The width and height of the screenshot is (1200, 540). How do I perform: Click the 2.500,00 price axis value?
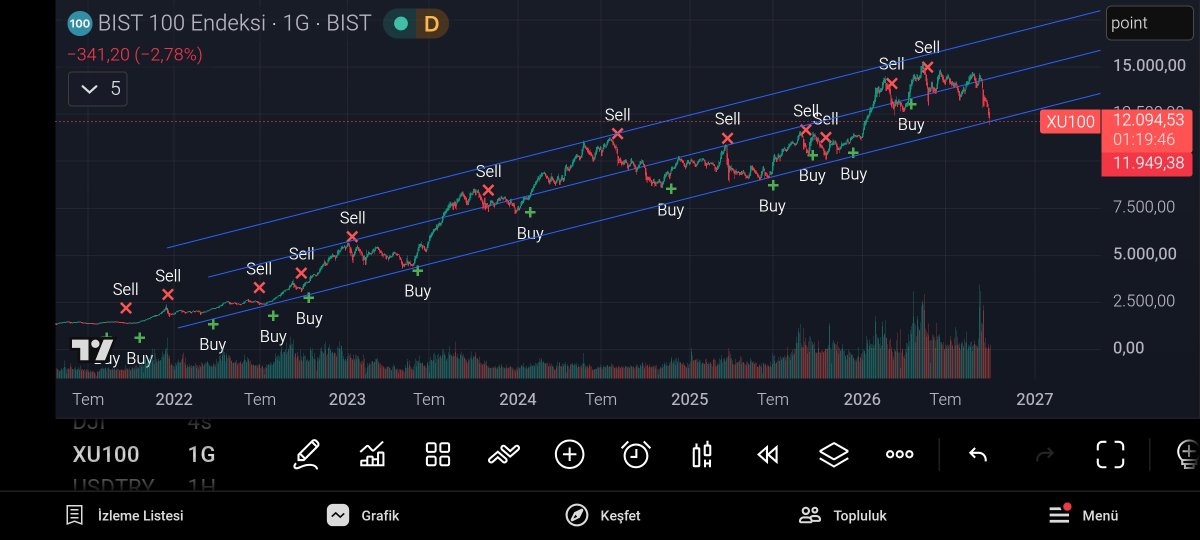pos(1145,301)
